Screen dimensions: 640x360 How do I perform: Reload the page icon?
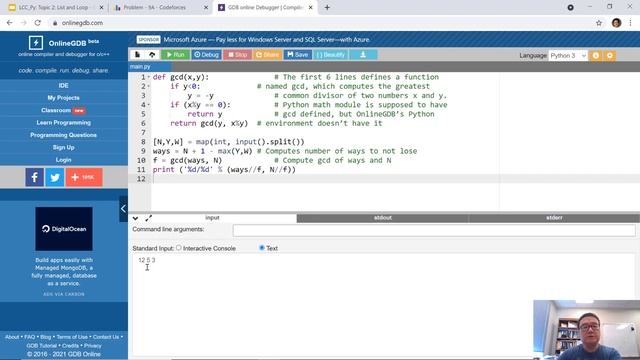tap(38, 23)
